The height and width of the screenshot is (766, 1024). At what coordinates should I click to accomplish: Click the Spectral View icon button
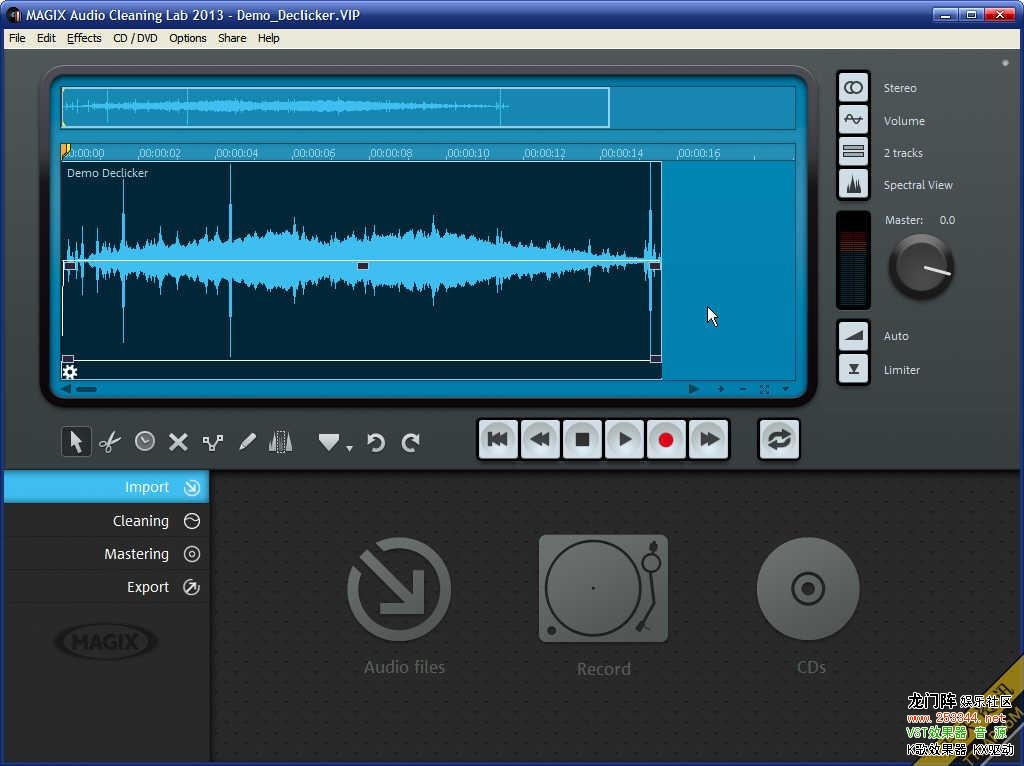[x=853, y=184]
